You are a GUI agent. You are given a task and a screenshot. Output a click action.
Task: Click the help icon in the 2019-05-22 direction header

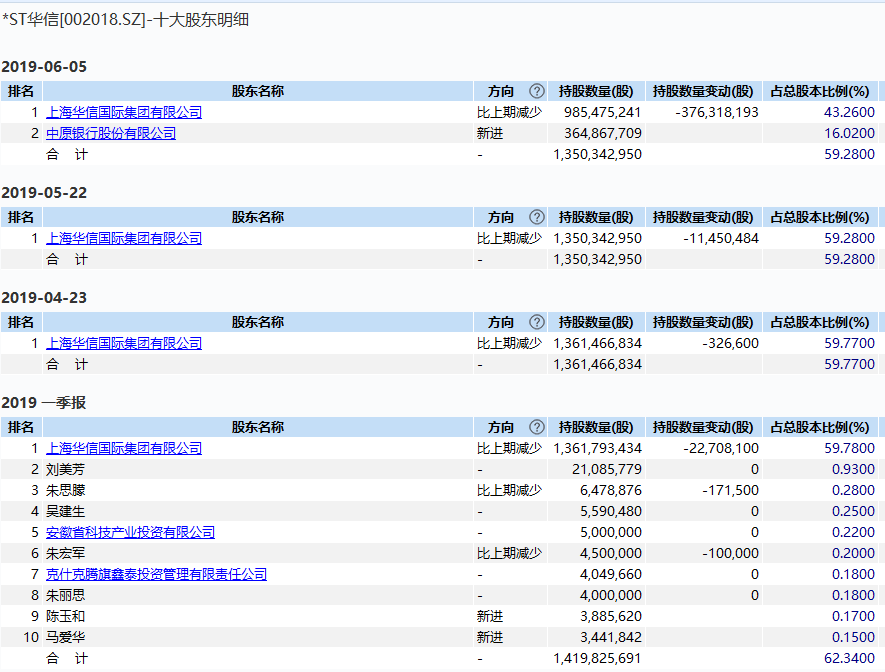pyautogui.click(x=537, y=217)
